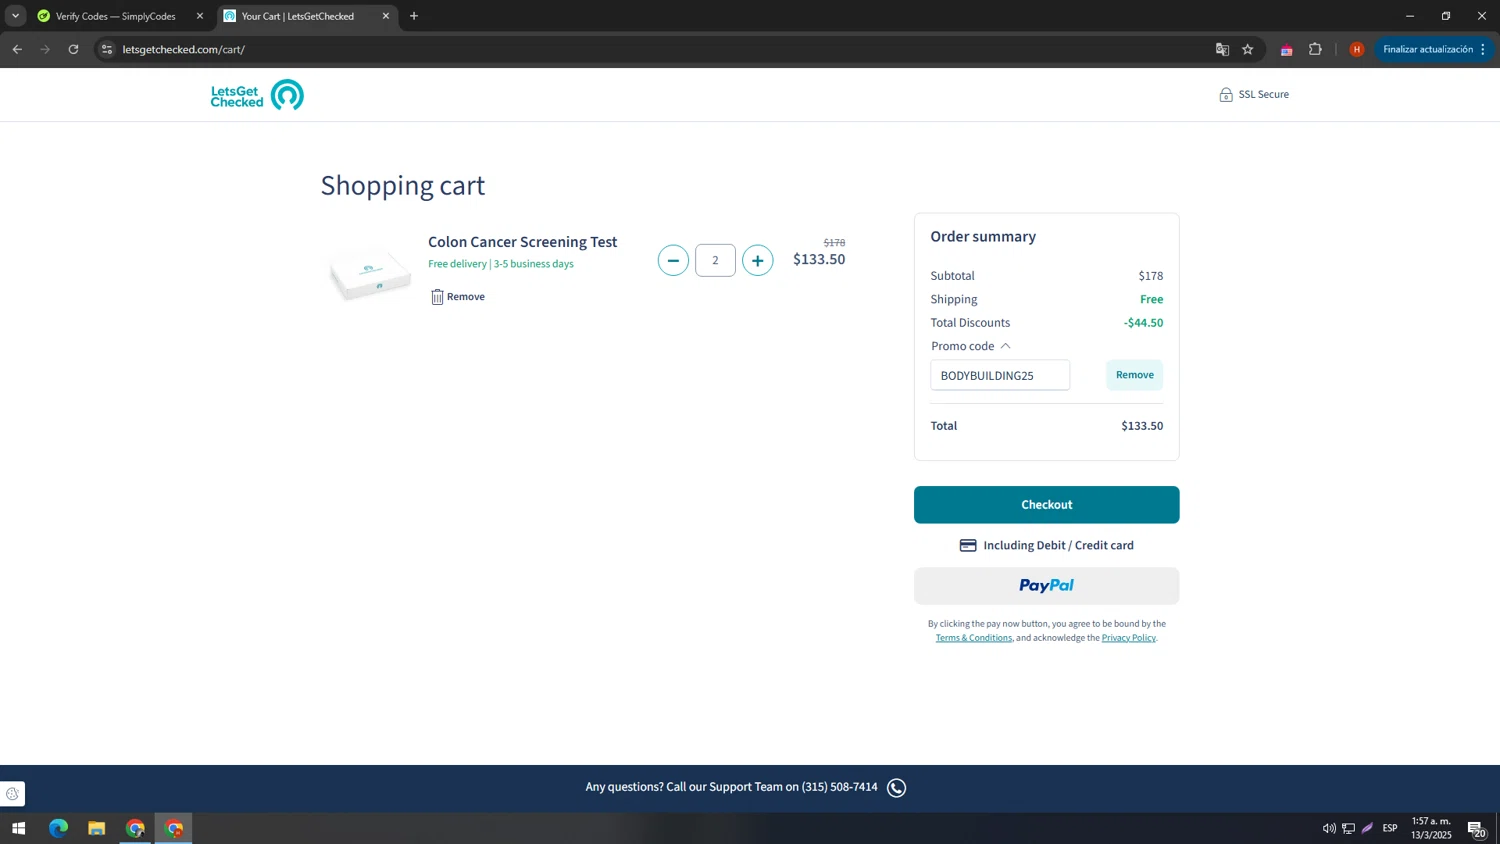The width and height of the screenshot is (1500, 844).
Task: Decrease quantity with the minus button
Action: (673, 260)
